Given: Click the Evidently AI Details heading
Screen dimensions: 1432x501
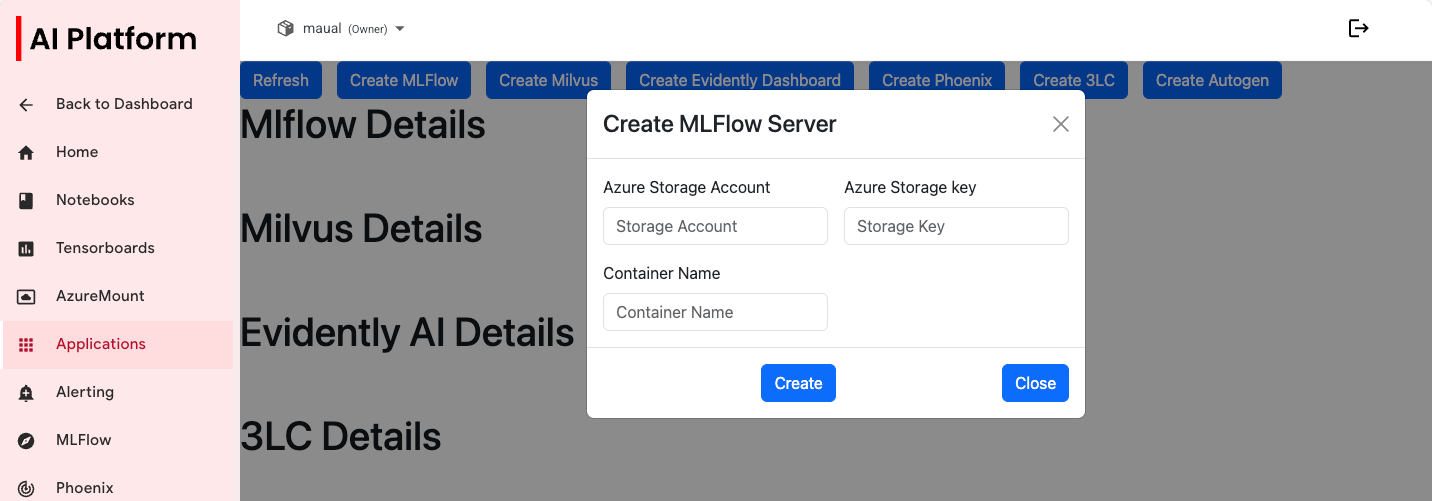Looking at the screenshot, I should pos(407,332).
